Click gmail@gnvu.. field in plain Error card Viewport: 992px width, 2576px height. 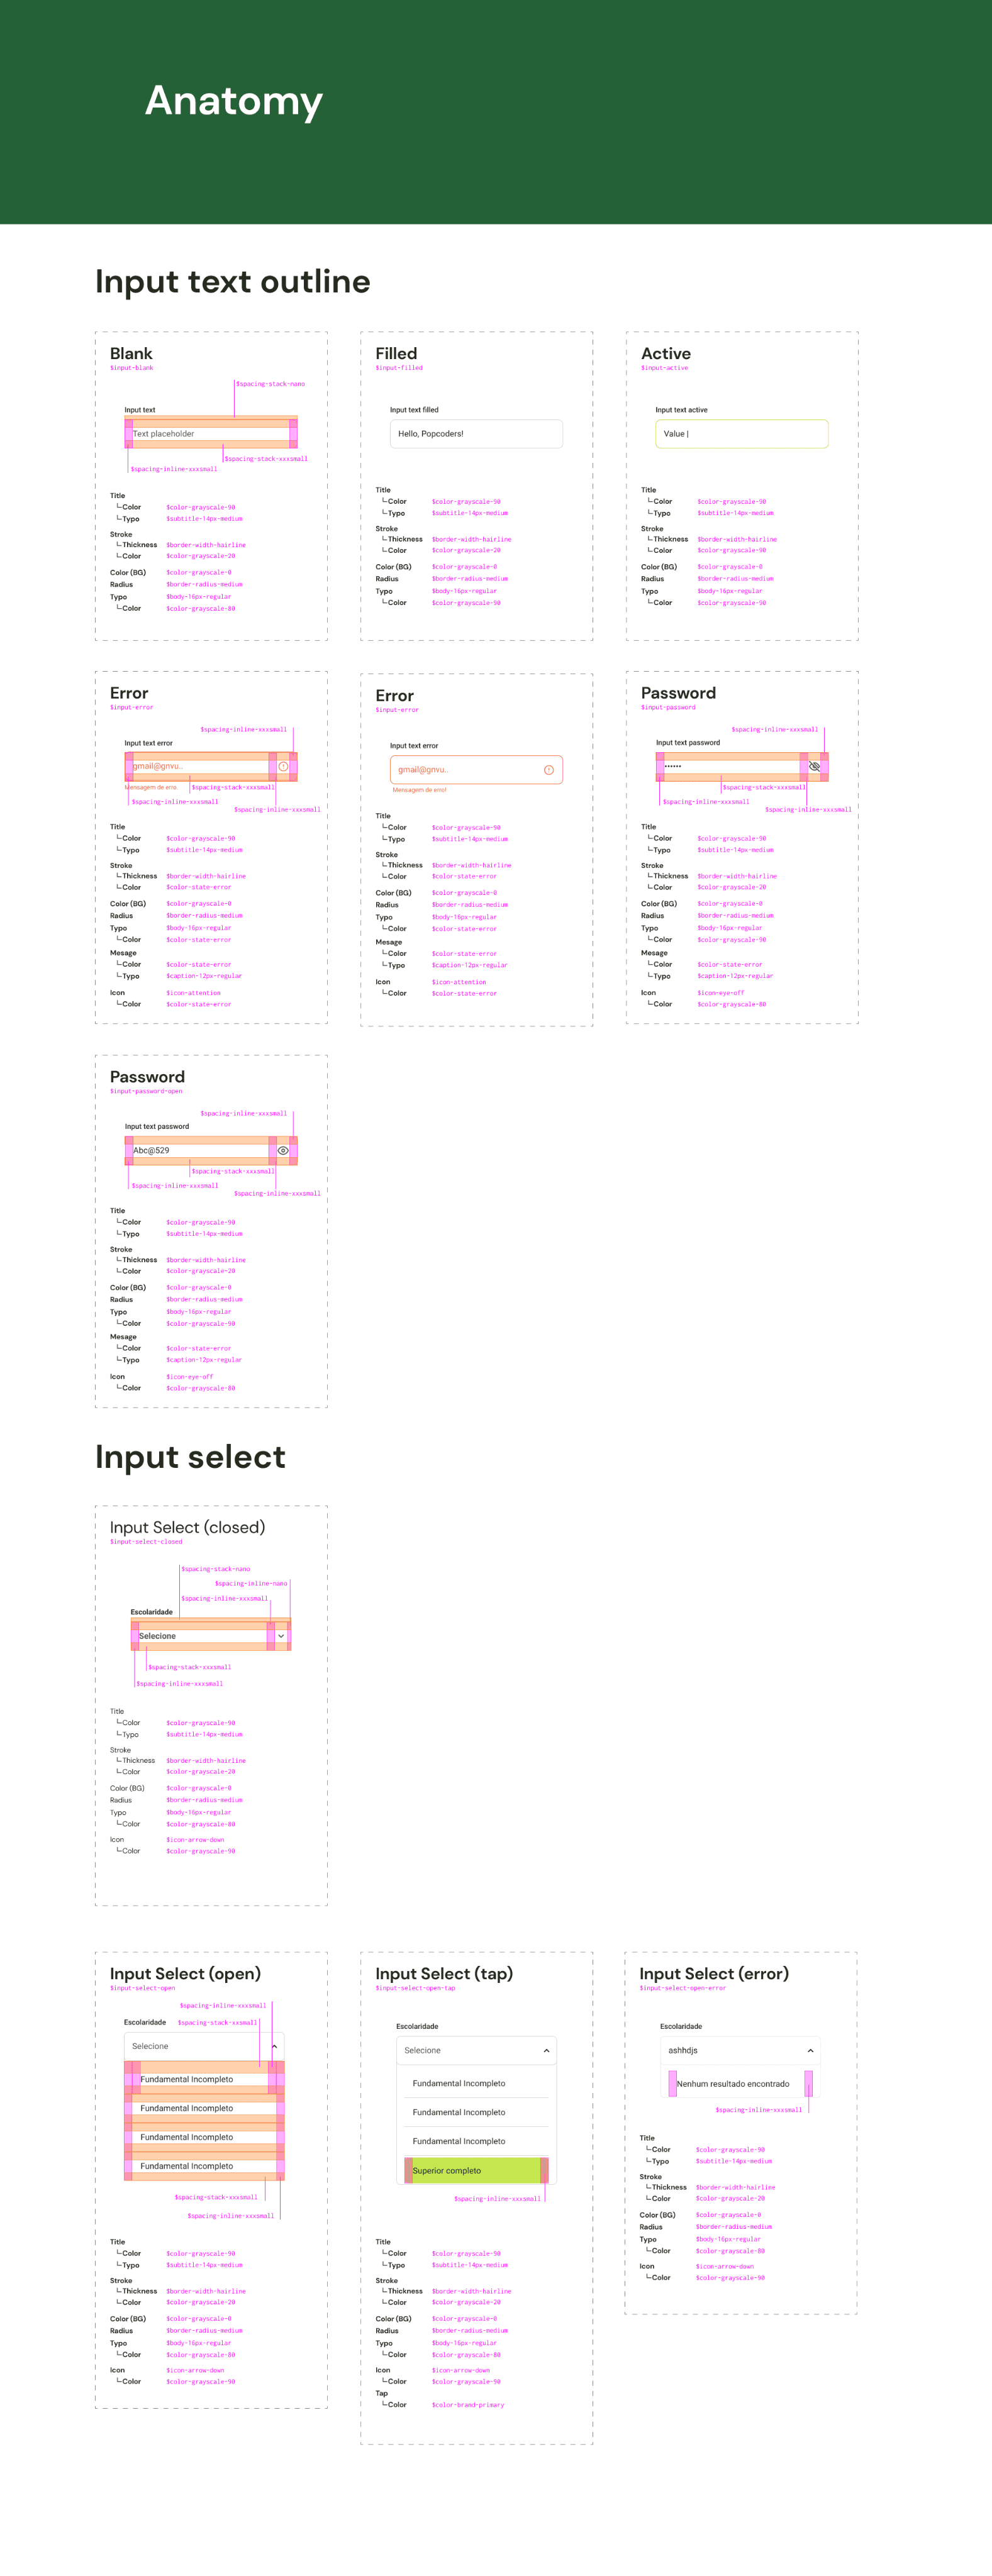pyautogui.click(x=476, y=770)
